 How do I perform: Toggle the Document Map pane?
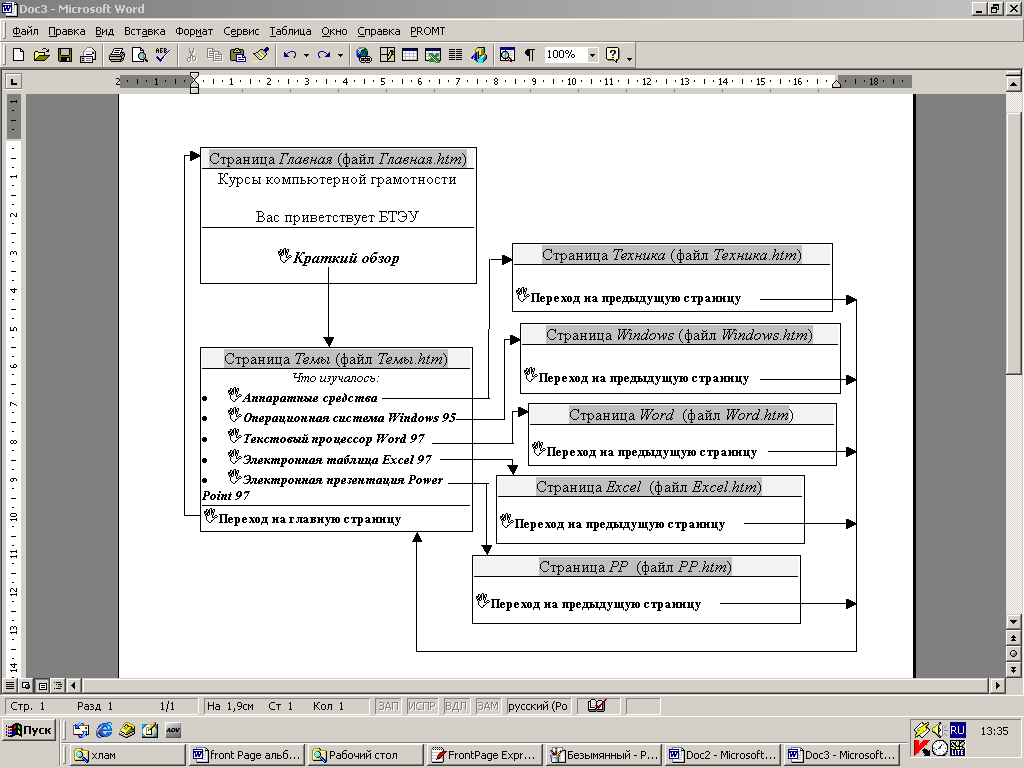[507, 55]
